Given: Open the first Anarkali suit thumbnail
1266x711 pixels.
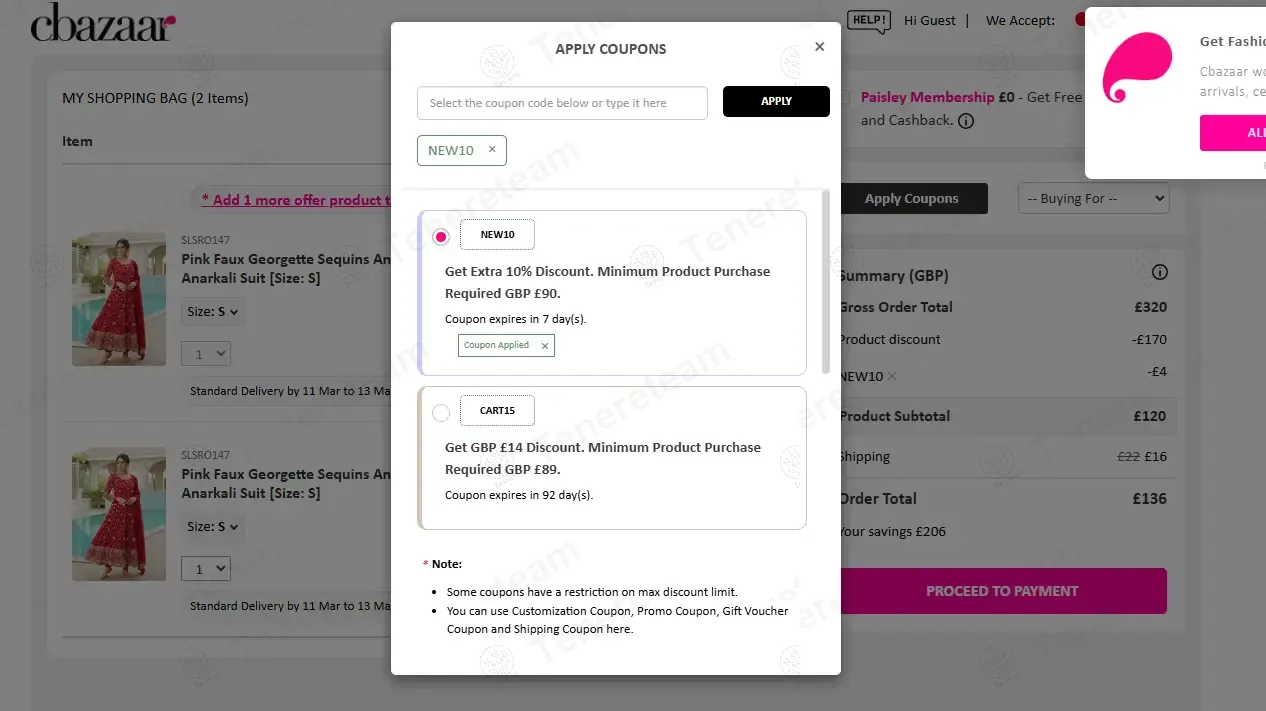Looking at the screenshot, I should (119, 300).
